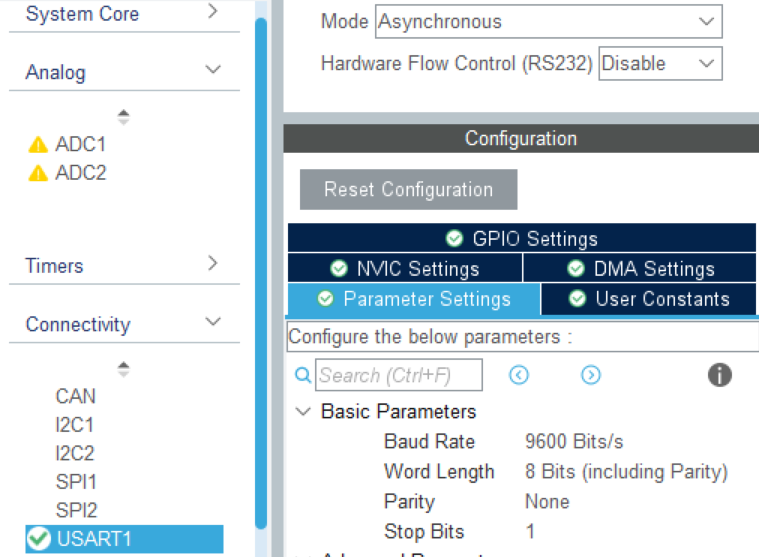The width and height of the screenshot is (759, 557).
Task: Click the parameter search field
Action: tap(399, 376)
